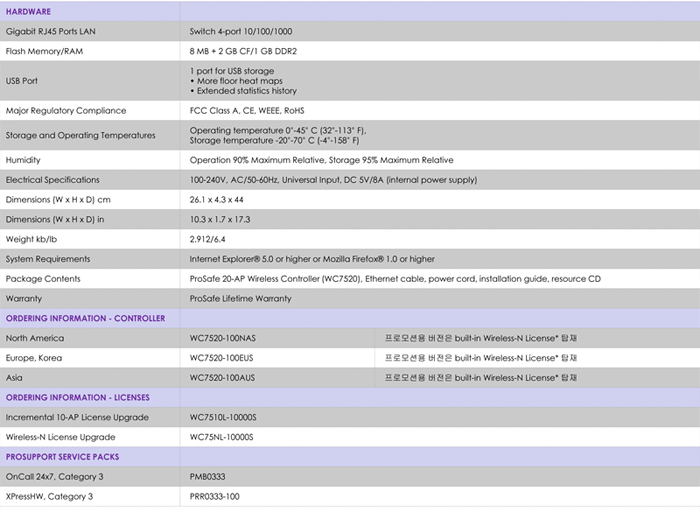This screenshot has height=512, width=700.
Task: Select 'Major Regulatory Compliance' label
Action: pyautogui.click(x=66, y=110)
